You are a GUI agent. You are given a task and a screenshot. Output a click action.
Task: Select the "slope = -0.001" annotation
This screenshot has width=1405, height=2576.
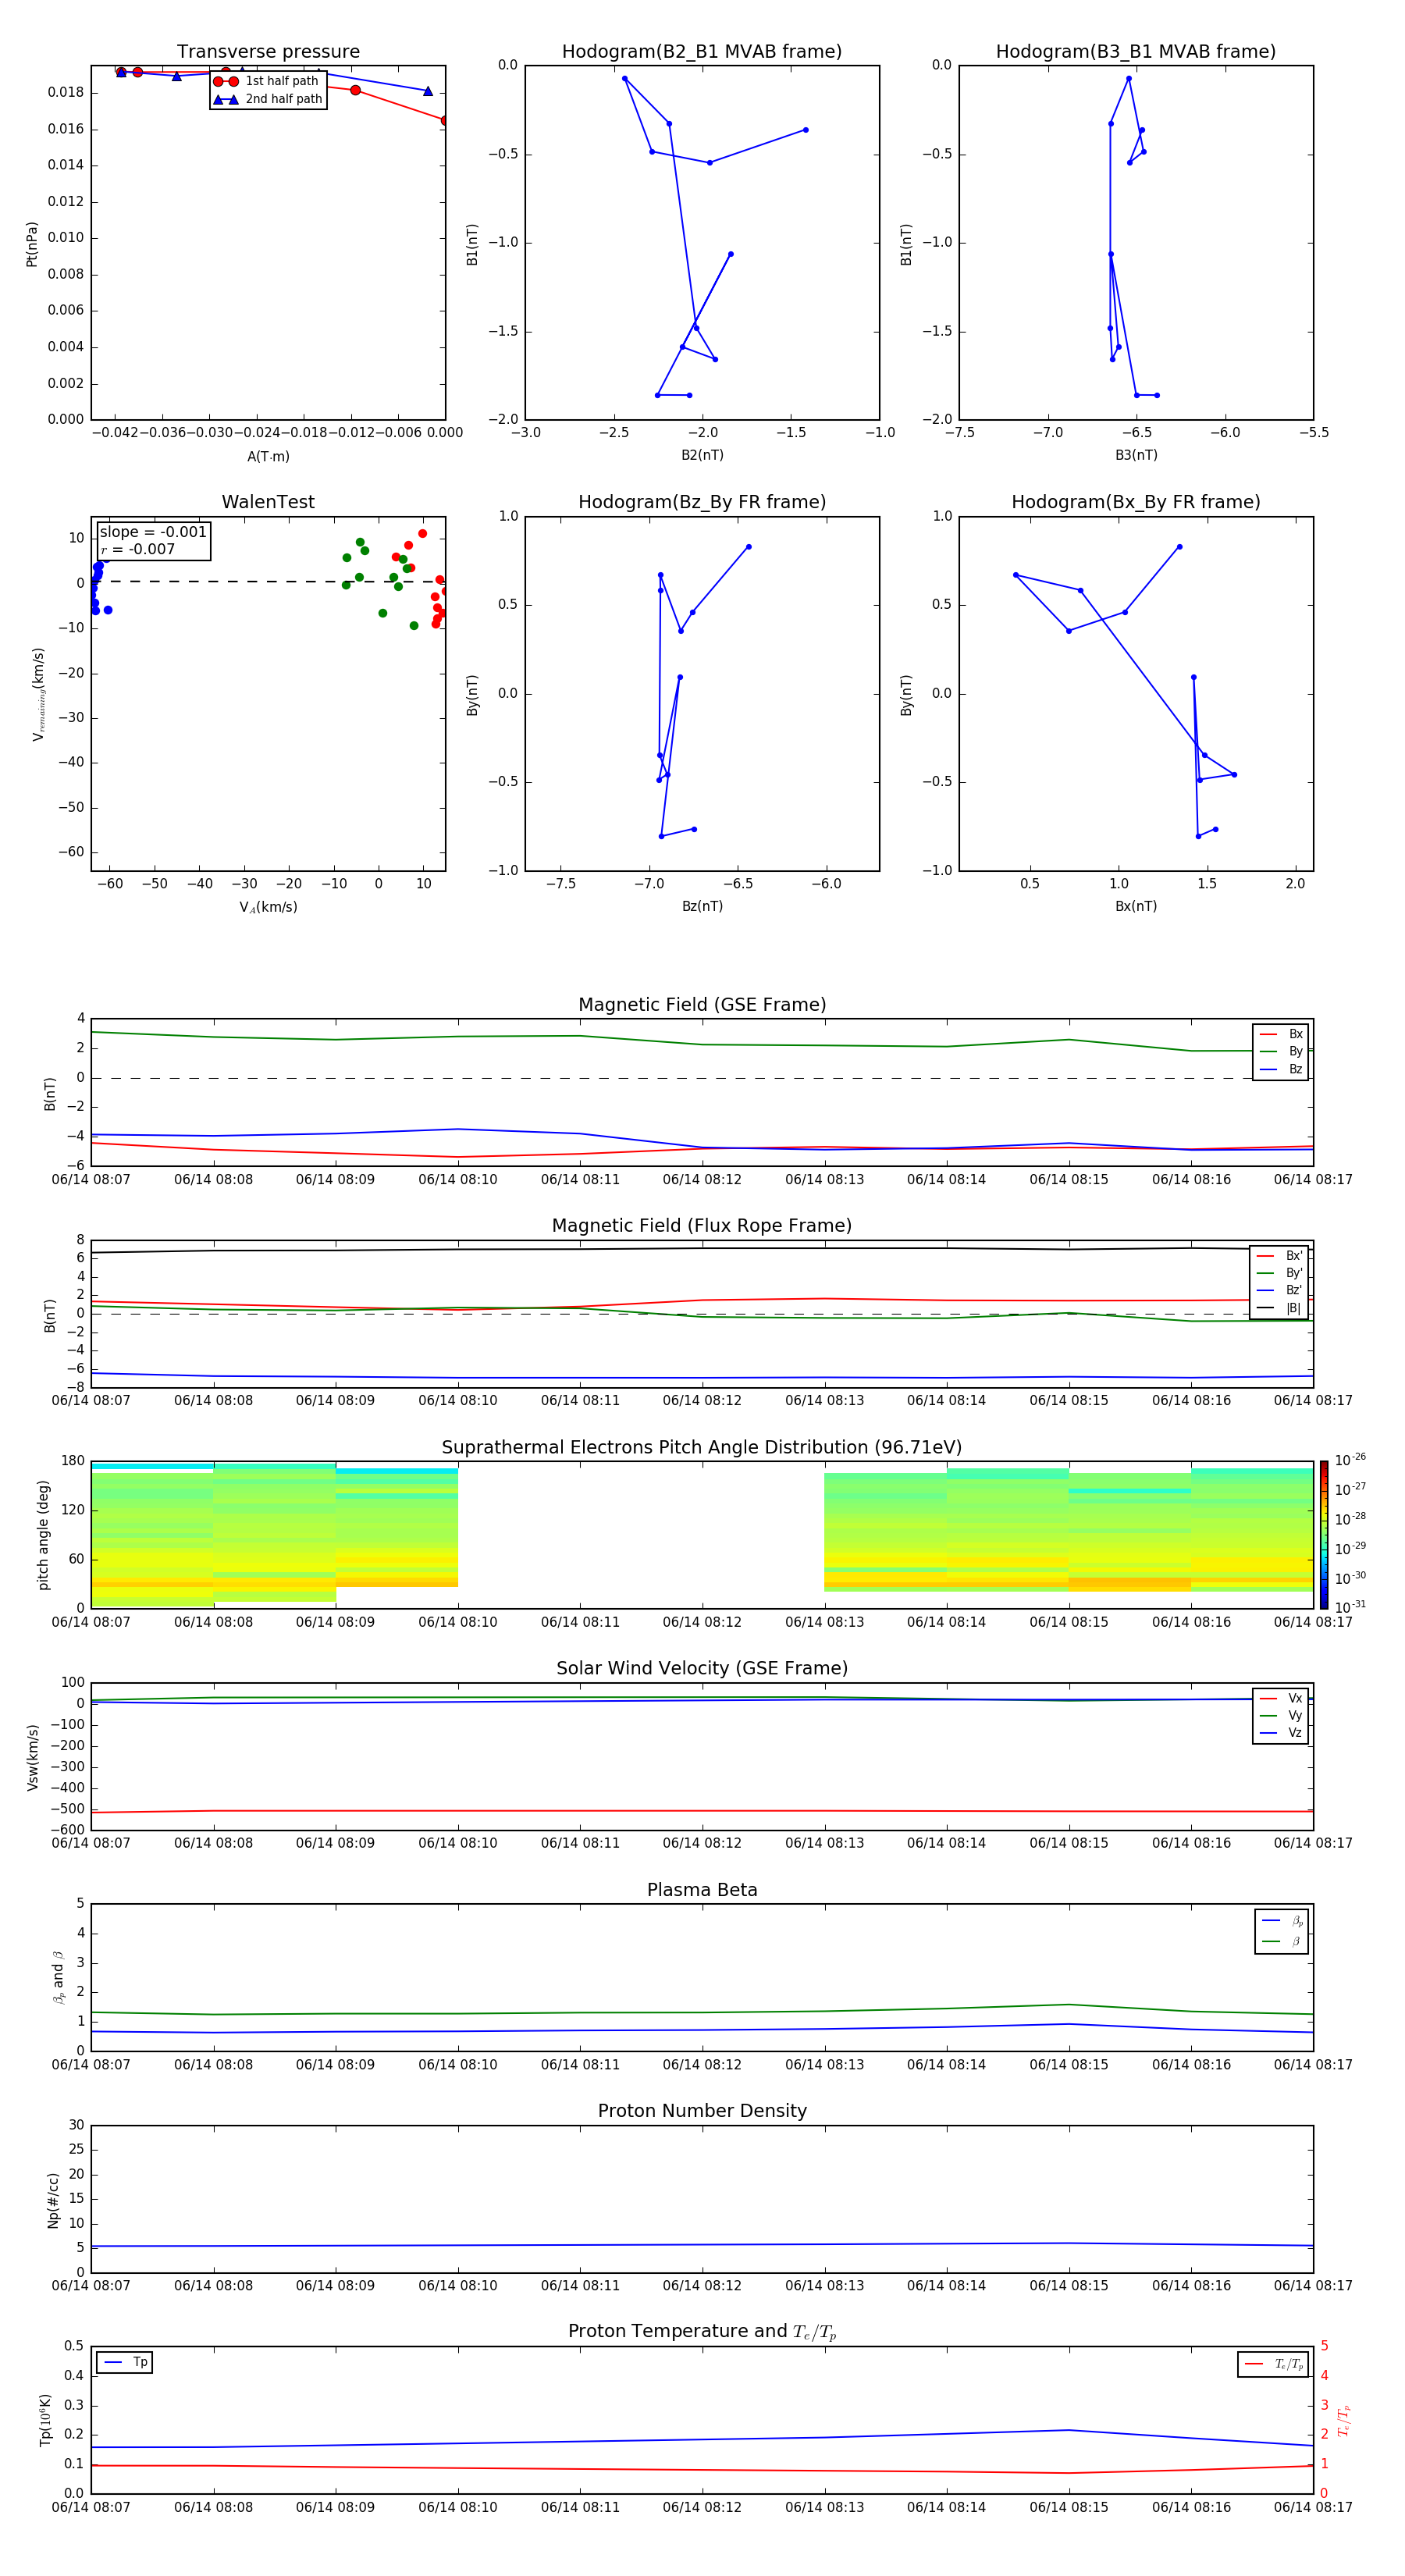(153, 532)
